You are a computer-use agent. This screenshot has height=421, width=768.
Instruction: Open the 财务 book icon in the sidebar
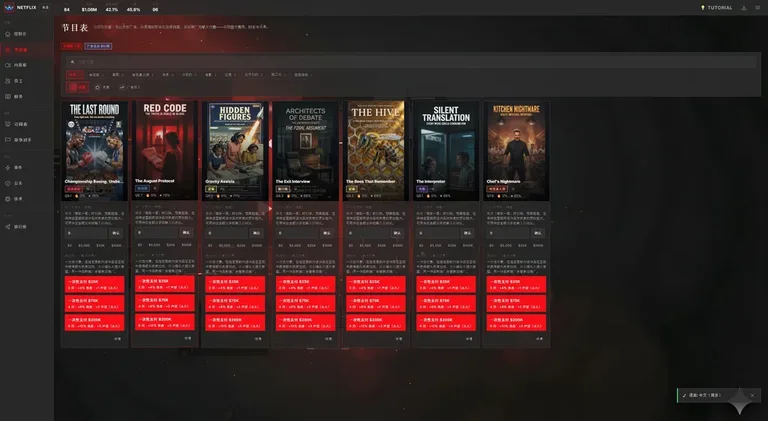tap(8, 96)
